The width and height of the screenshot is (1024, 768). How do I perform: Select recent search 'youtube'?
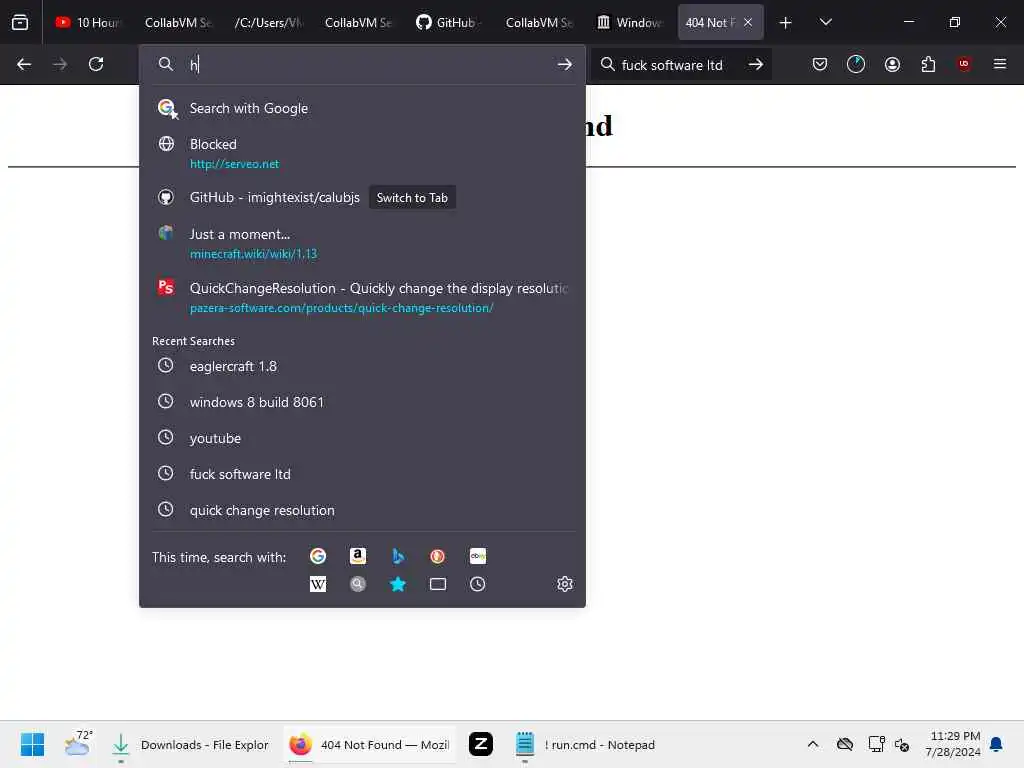[362, 438]
